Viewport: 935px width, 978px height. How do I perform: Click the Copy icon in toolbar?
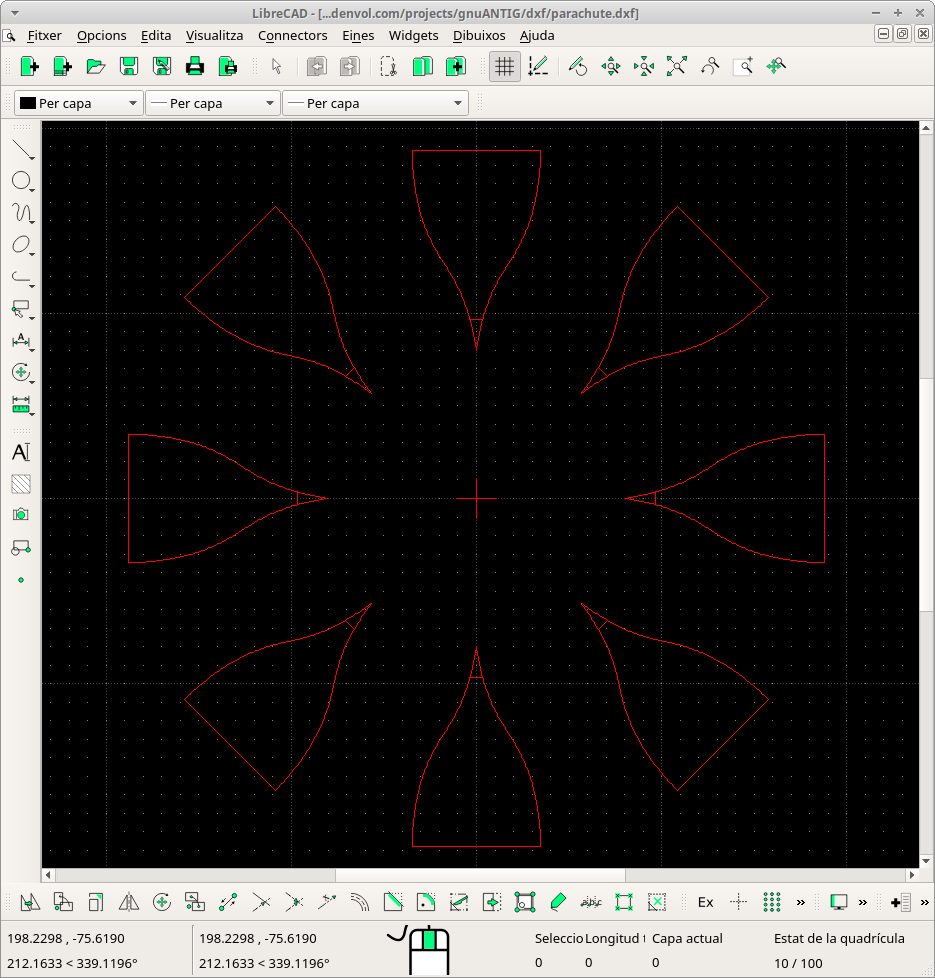tap(422, 66)
